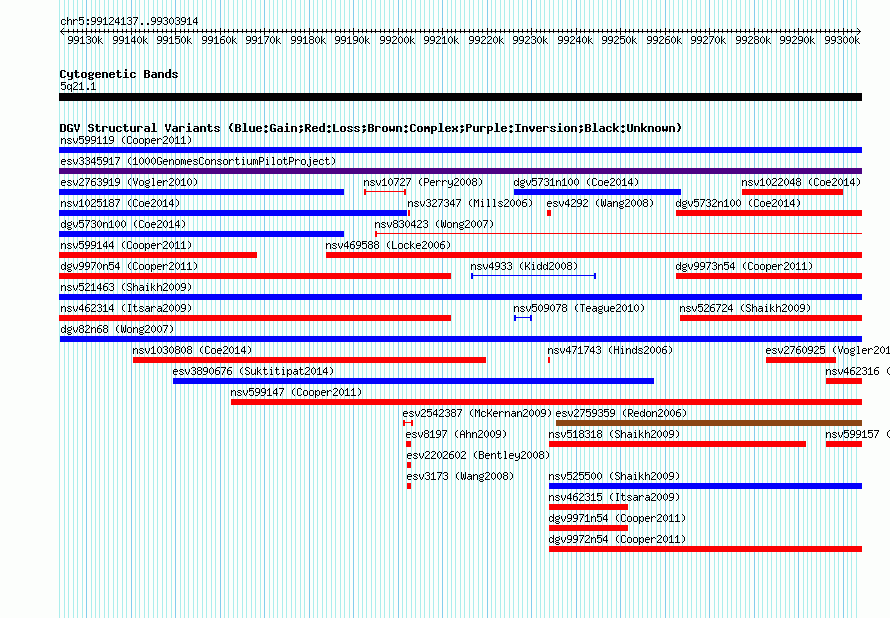Click the red nsv518318 loss bar
Screen dimensions: 890x618
pos(677,444)
